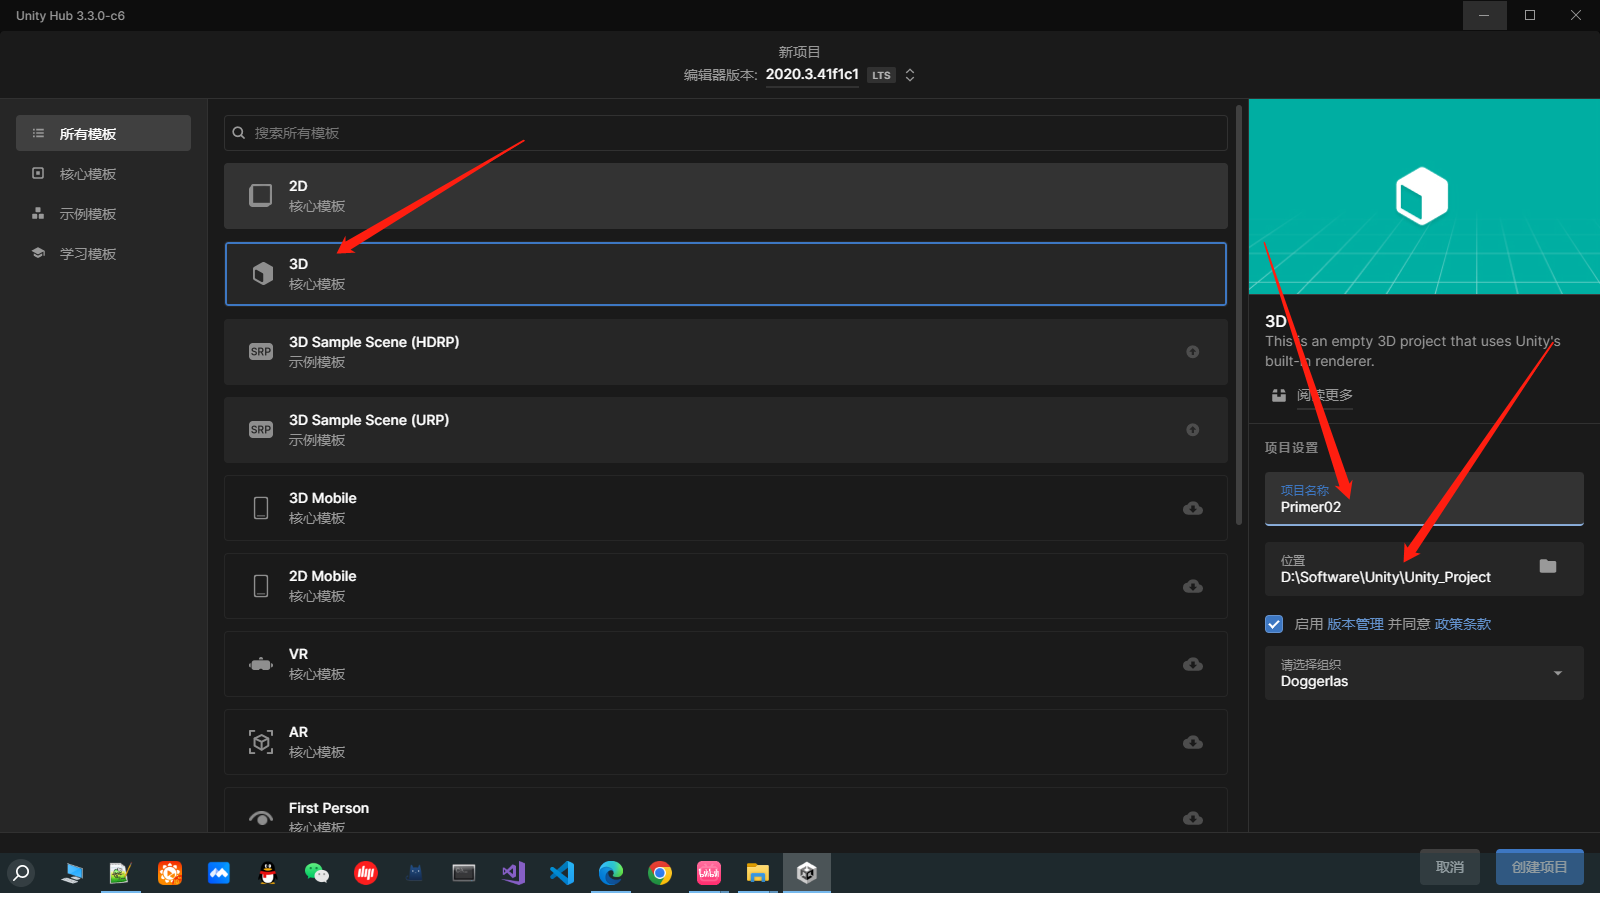Open File Explorer from taskbar
1600x900 pixels.
pos(758,873)
